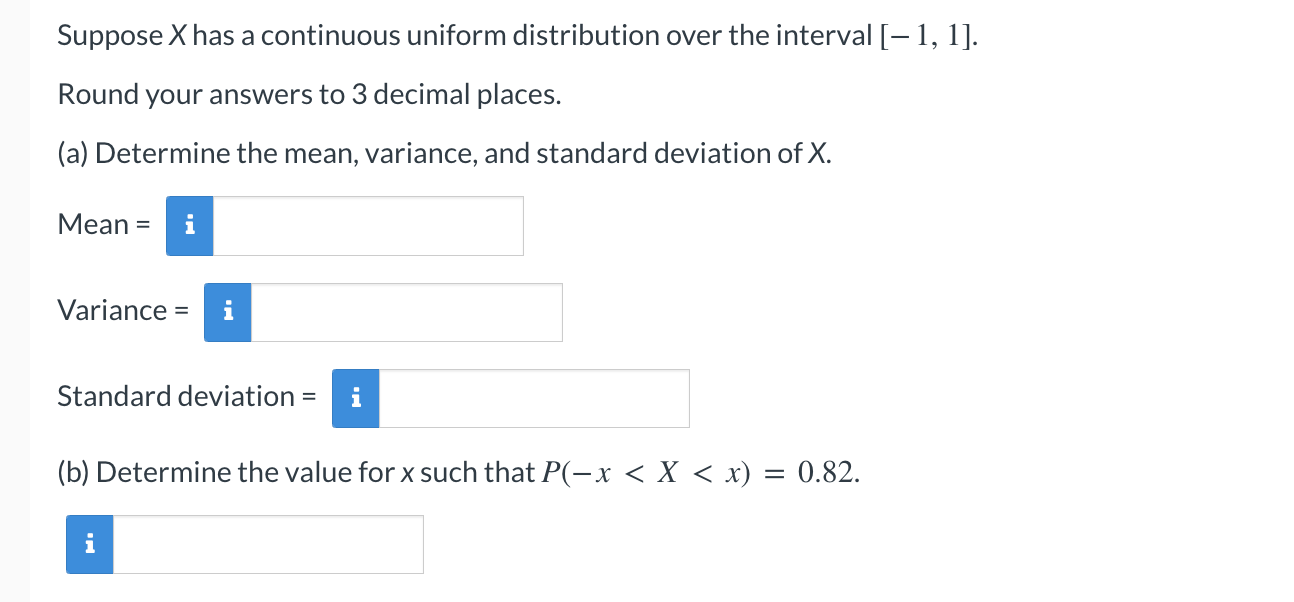Image resolution: width=1294 pixels, height=602 pixels.
Task: Click the part (a) question text
Action: [443, 153]
